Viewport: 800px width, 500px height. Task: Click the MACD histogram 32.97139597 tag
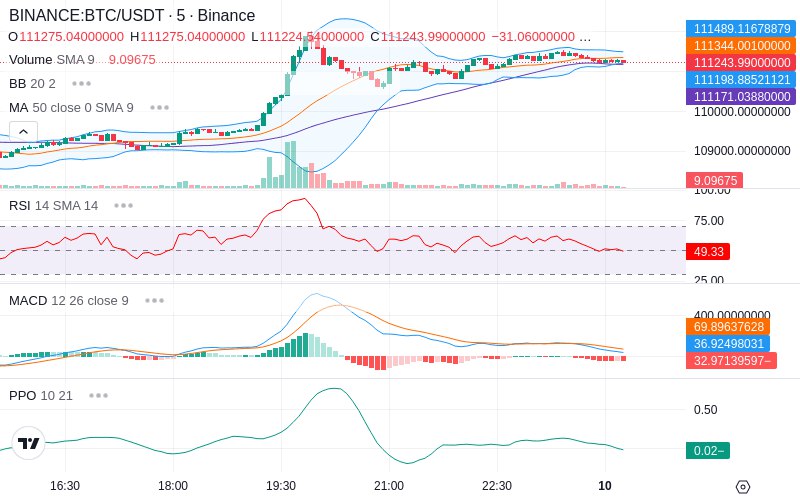(731, 360)
